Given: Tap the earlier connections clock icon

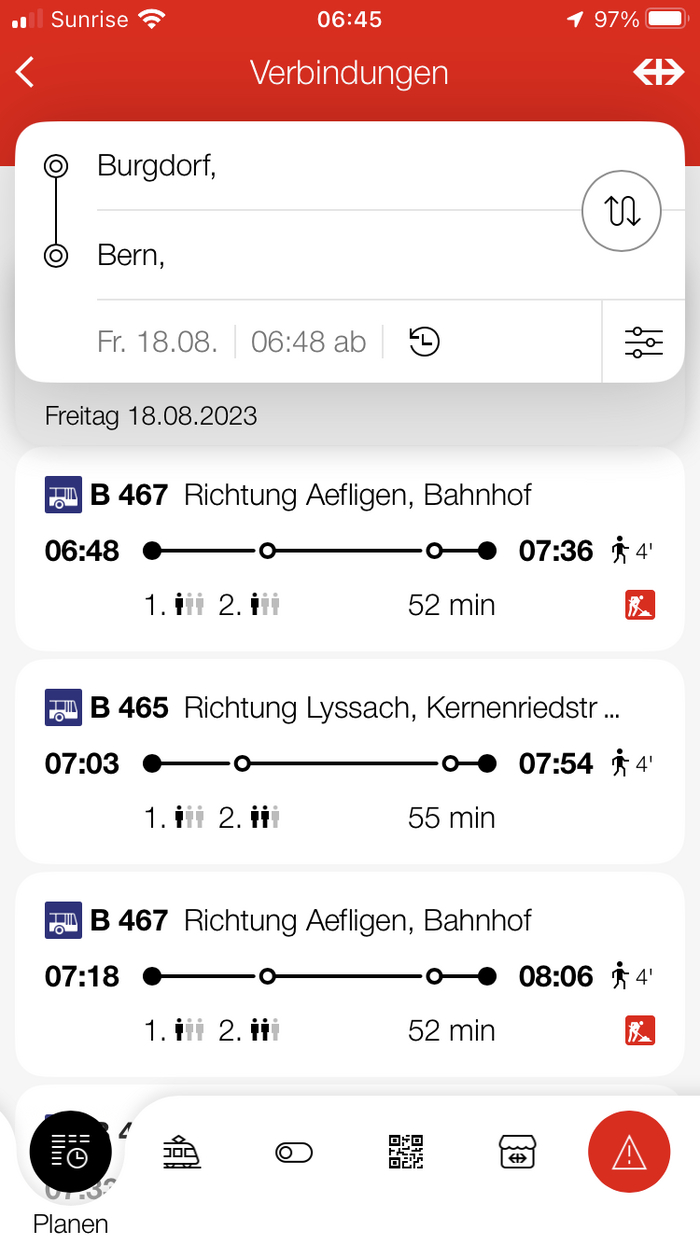Looking at the screenshot, I should pyautogui.click(x=425, y=342).
